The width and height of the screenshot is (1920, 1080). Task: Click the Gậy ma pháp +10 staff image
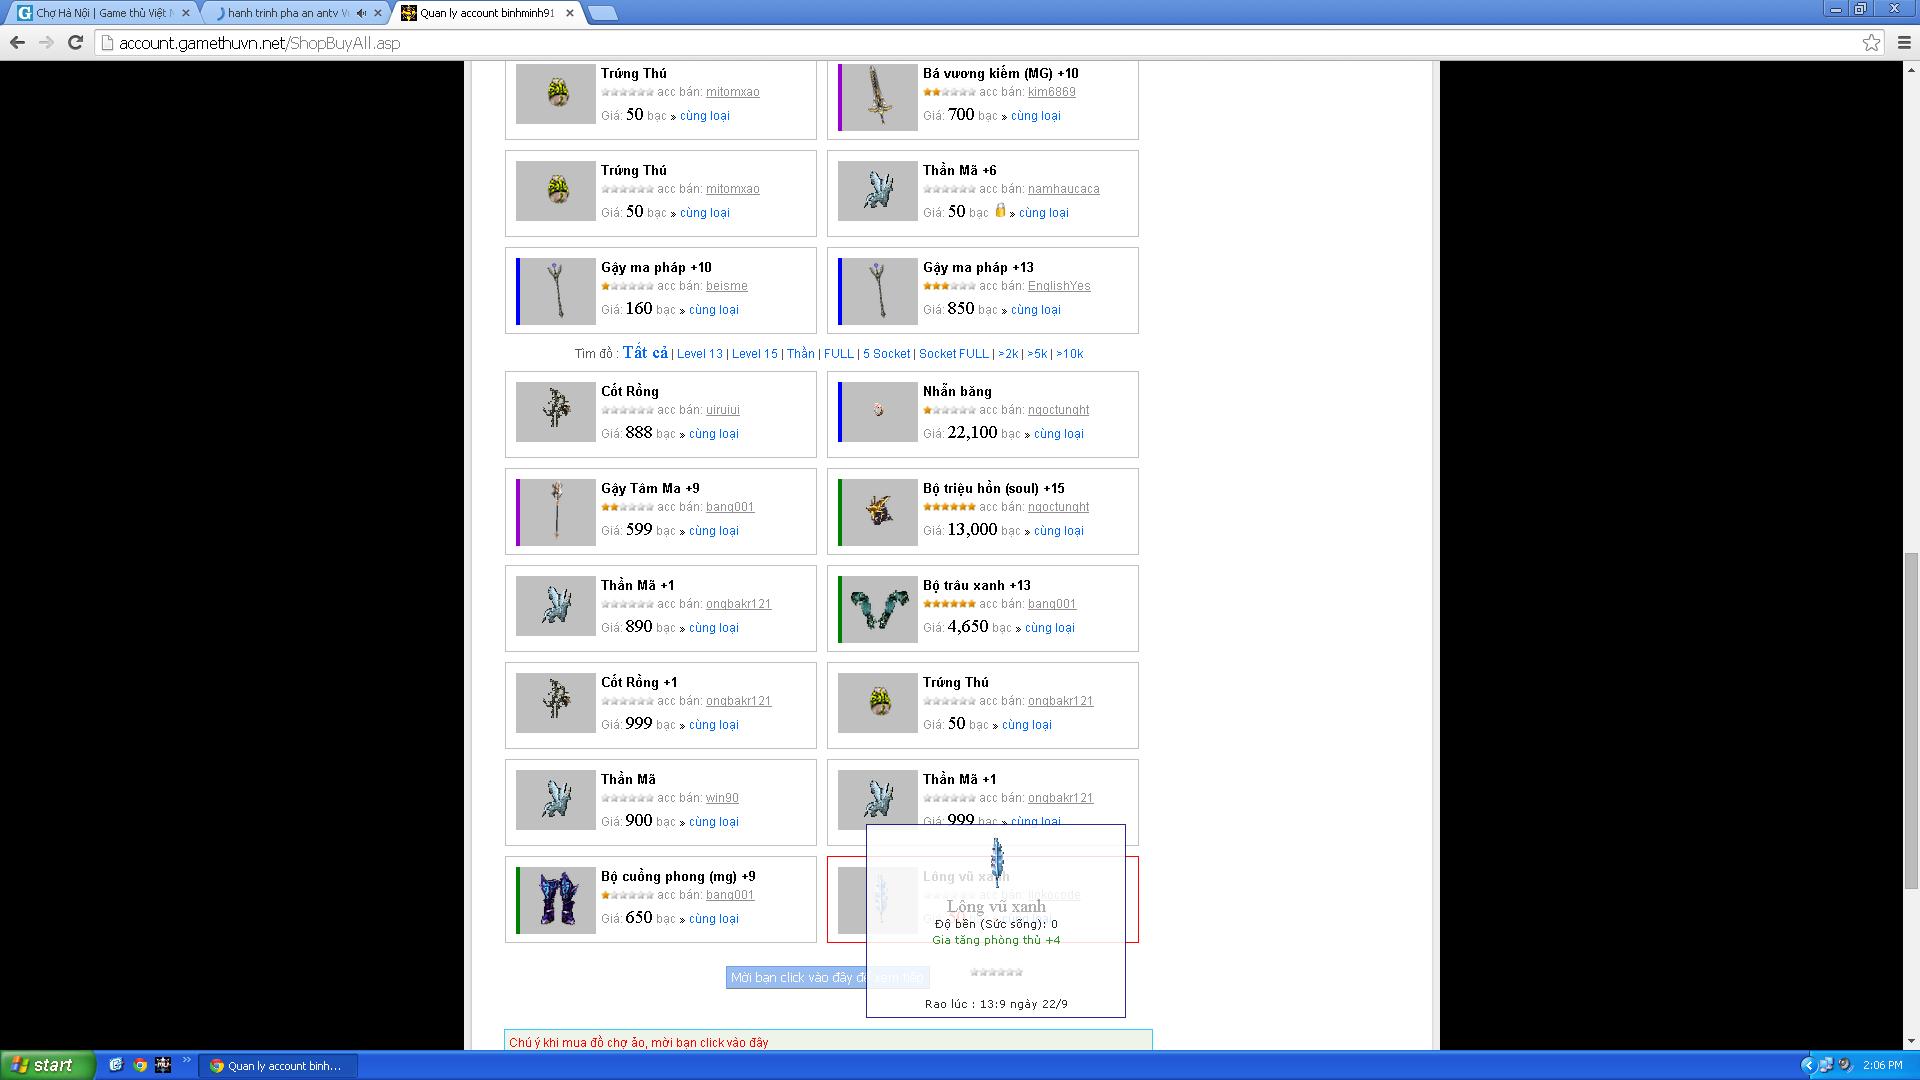tap(556, 291)
